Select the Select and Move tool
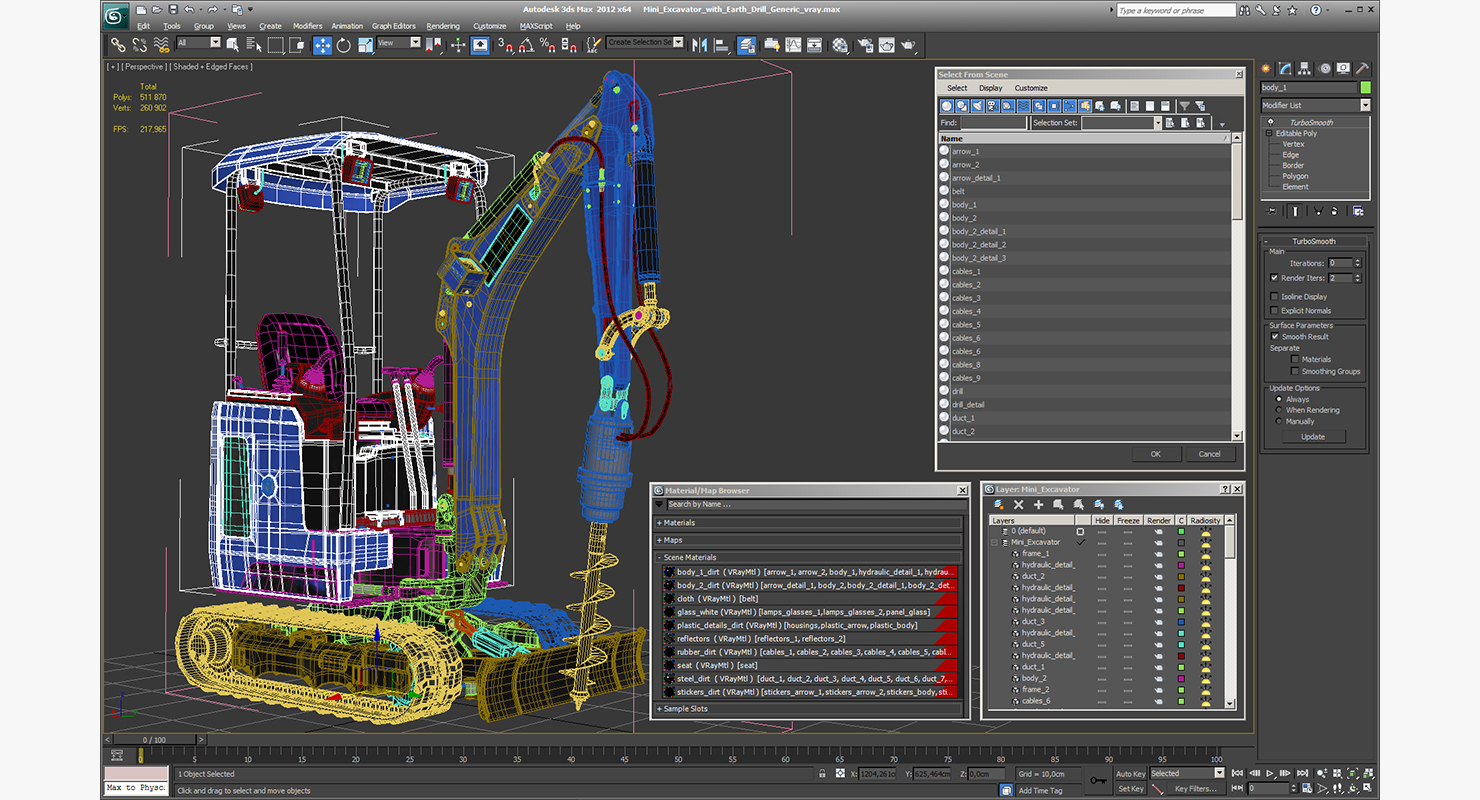This screenshot has width=1480, height=800. coord(322,45)
